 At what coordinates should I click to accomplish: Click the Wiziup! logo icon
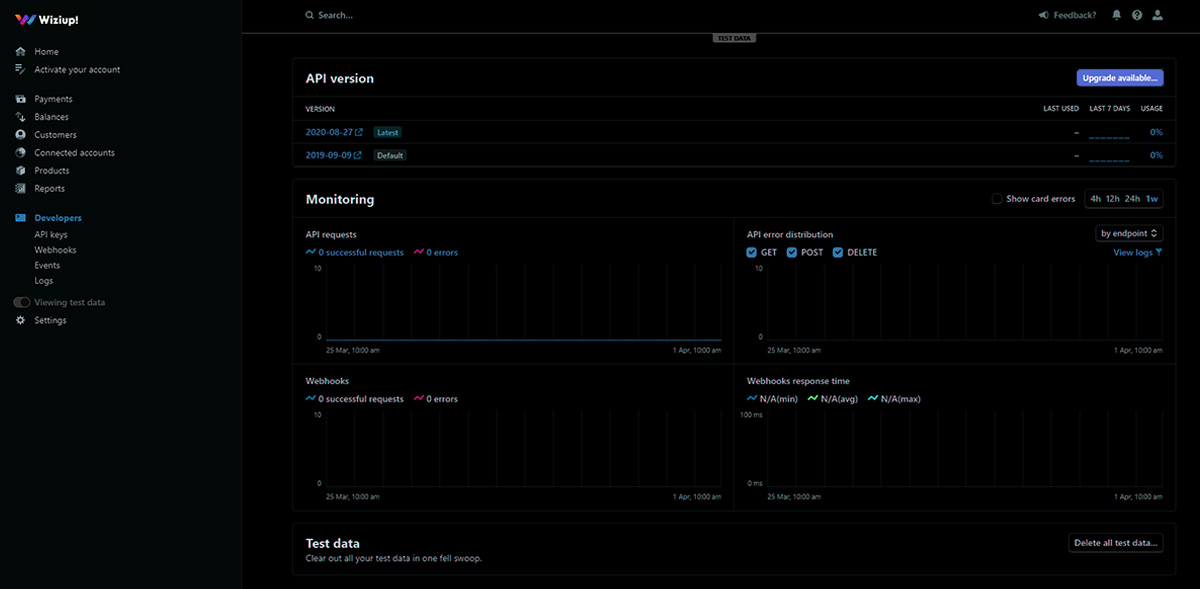pyautogui.click(x=26, y=19)
